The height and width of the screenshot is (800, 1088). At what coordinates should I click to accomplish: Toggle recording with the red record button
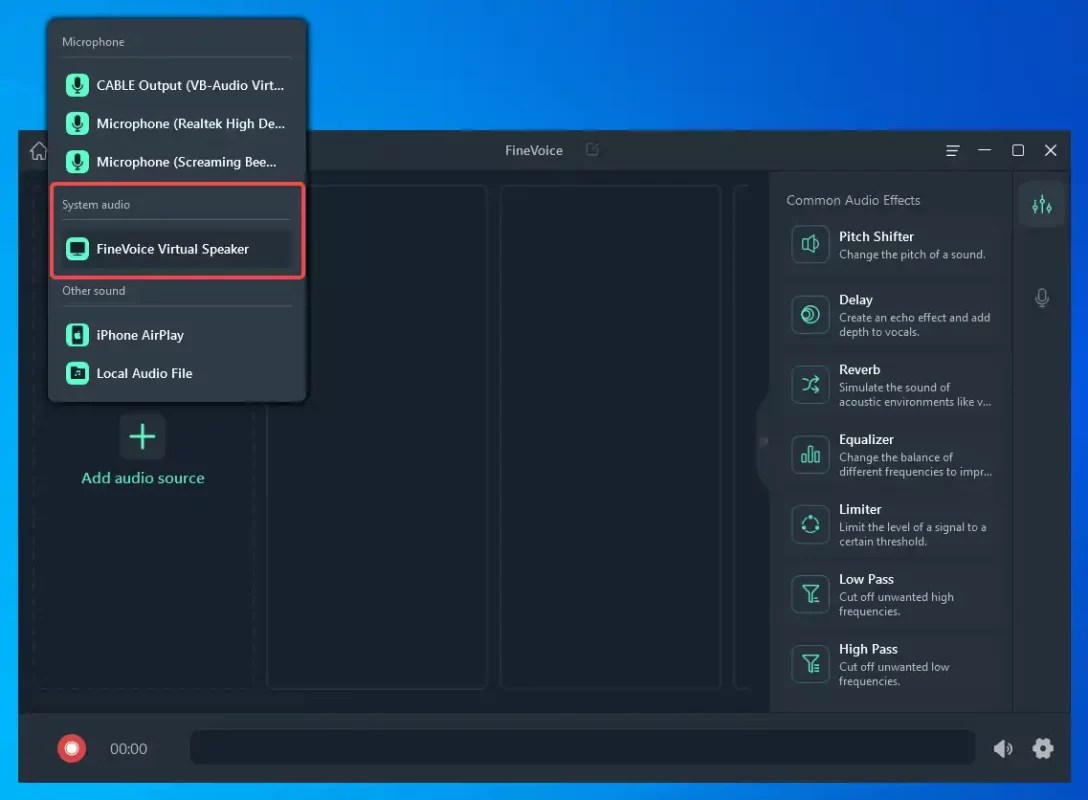tap(71, 747)
